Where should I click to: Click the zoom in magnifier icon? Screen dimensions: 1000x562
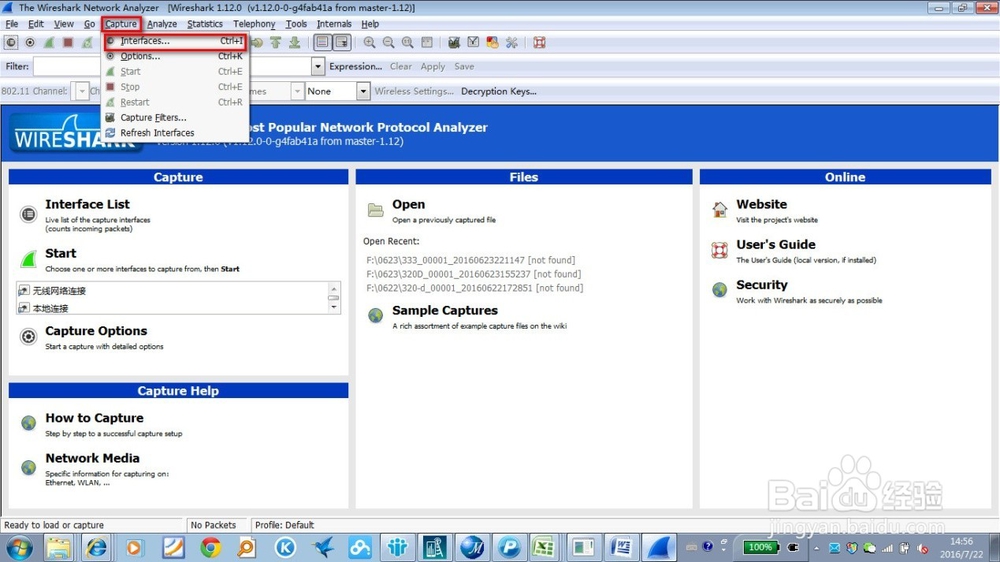click(x=369, y=43)
